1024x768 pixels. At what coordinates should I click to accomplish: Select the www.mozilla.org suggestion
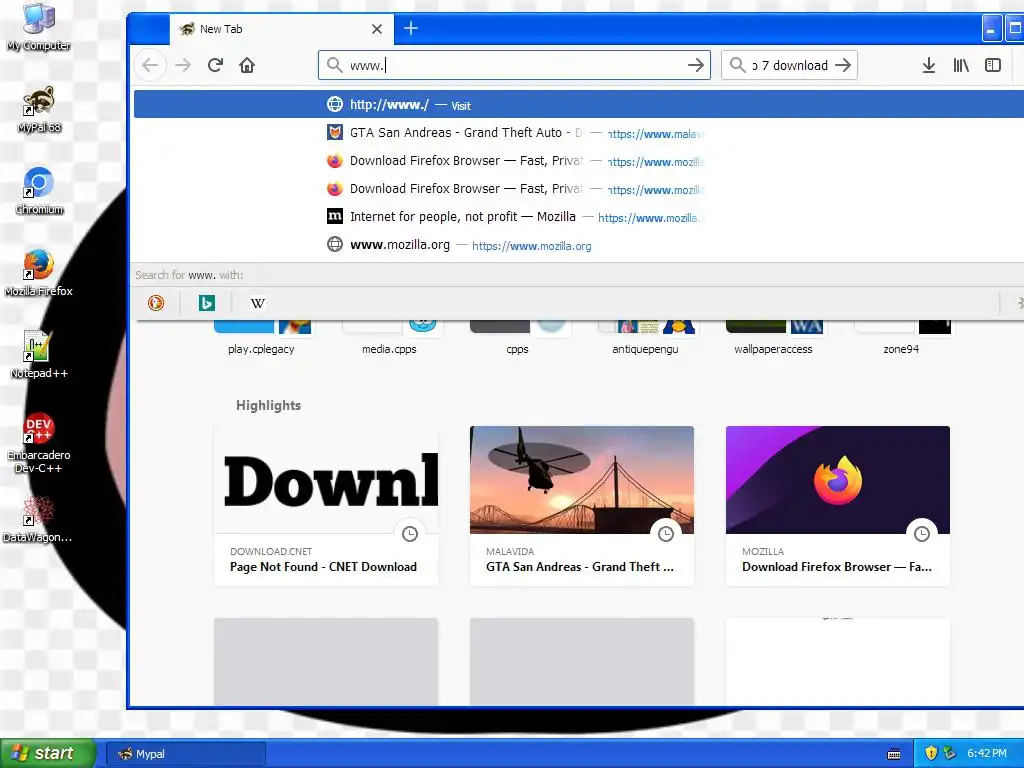click(579, 245)
